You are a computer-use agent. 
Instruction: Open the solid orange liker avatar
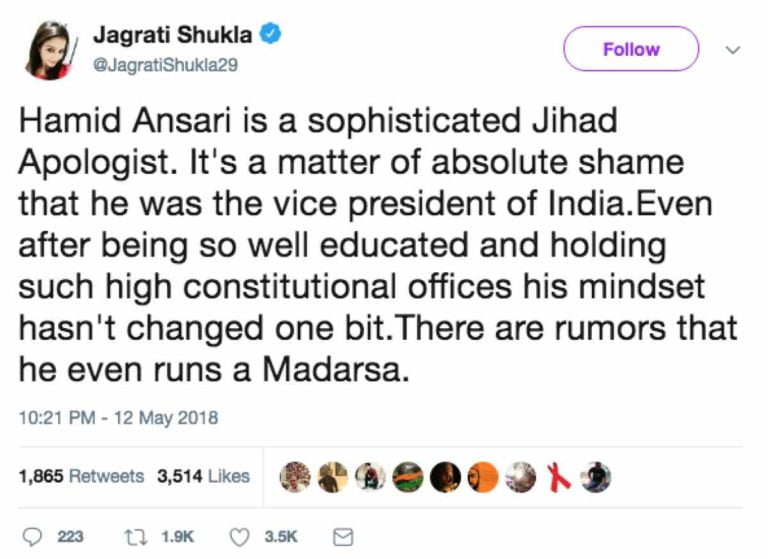(484, 477)
